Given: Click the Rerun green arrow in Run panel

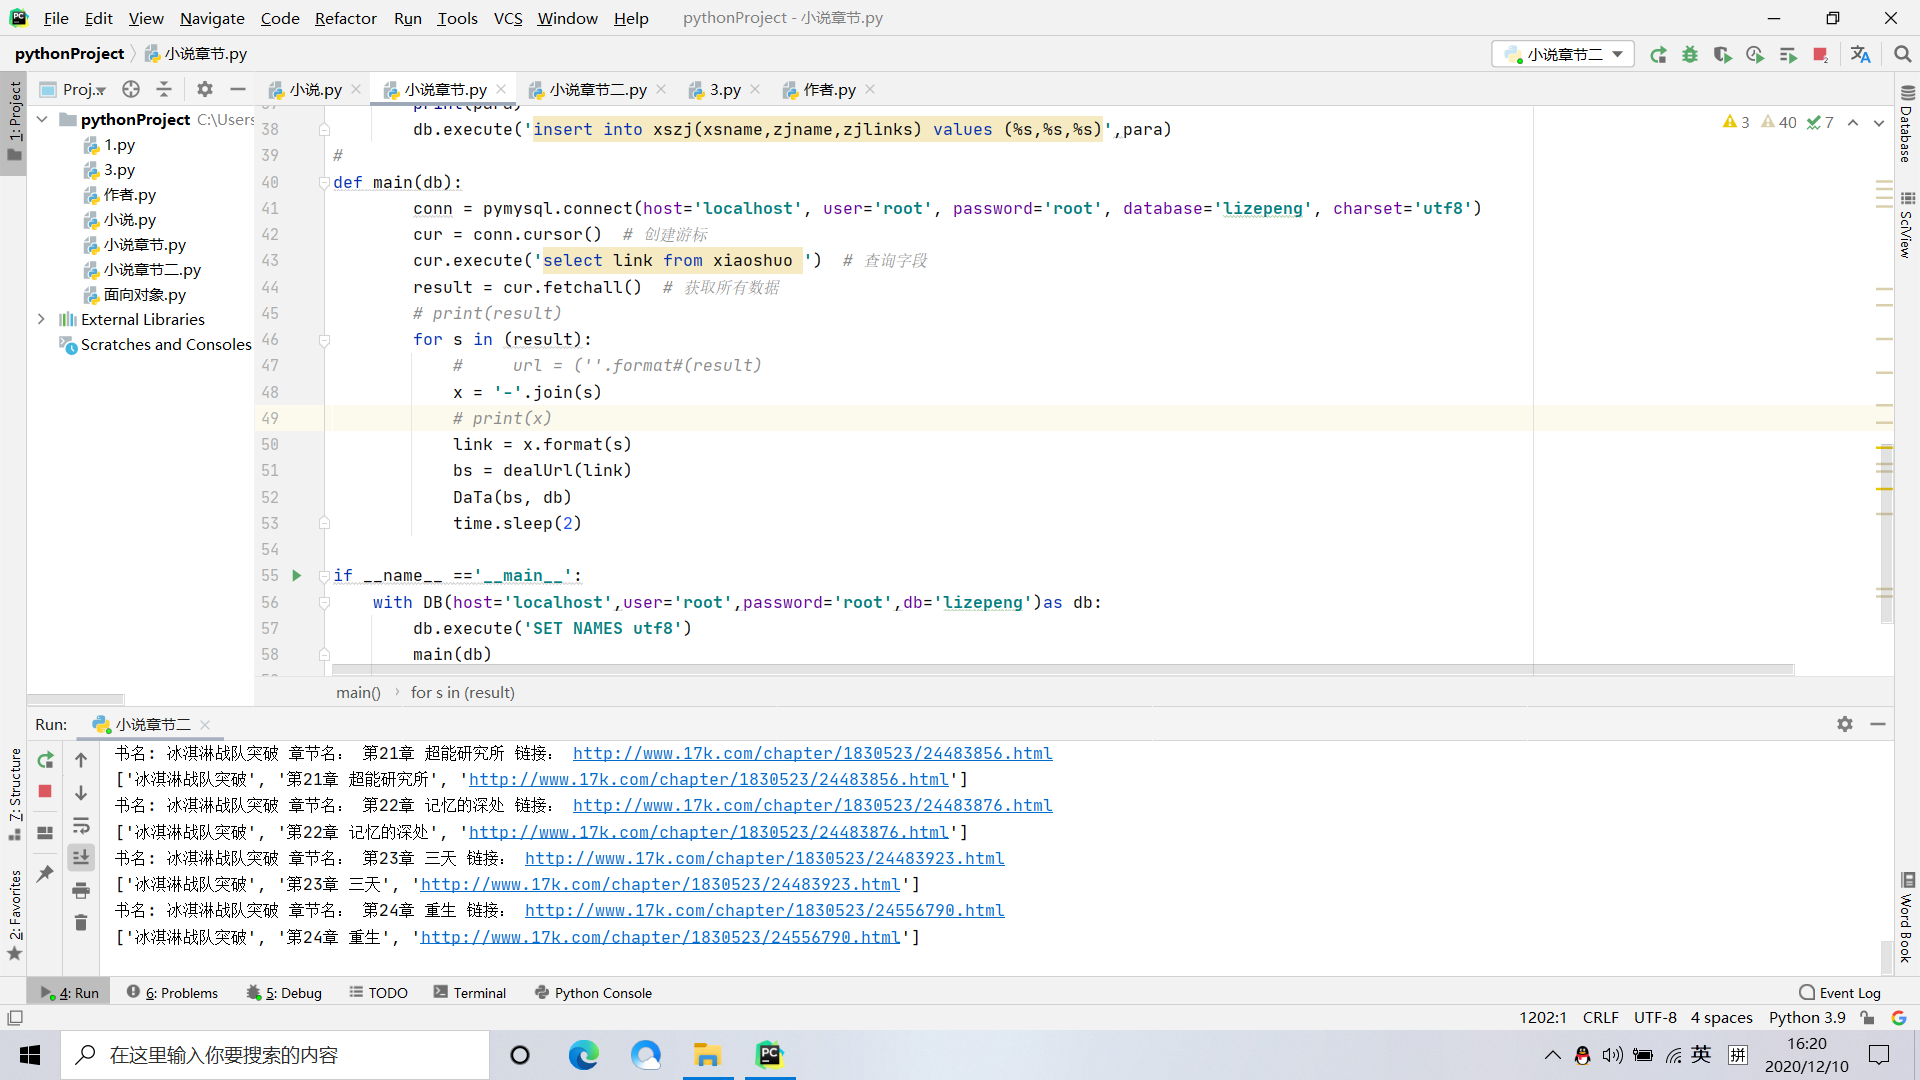Looking at the screenshot, I should [x=46, y=760].
